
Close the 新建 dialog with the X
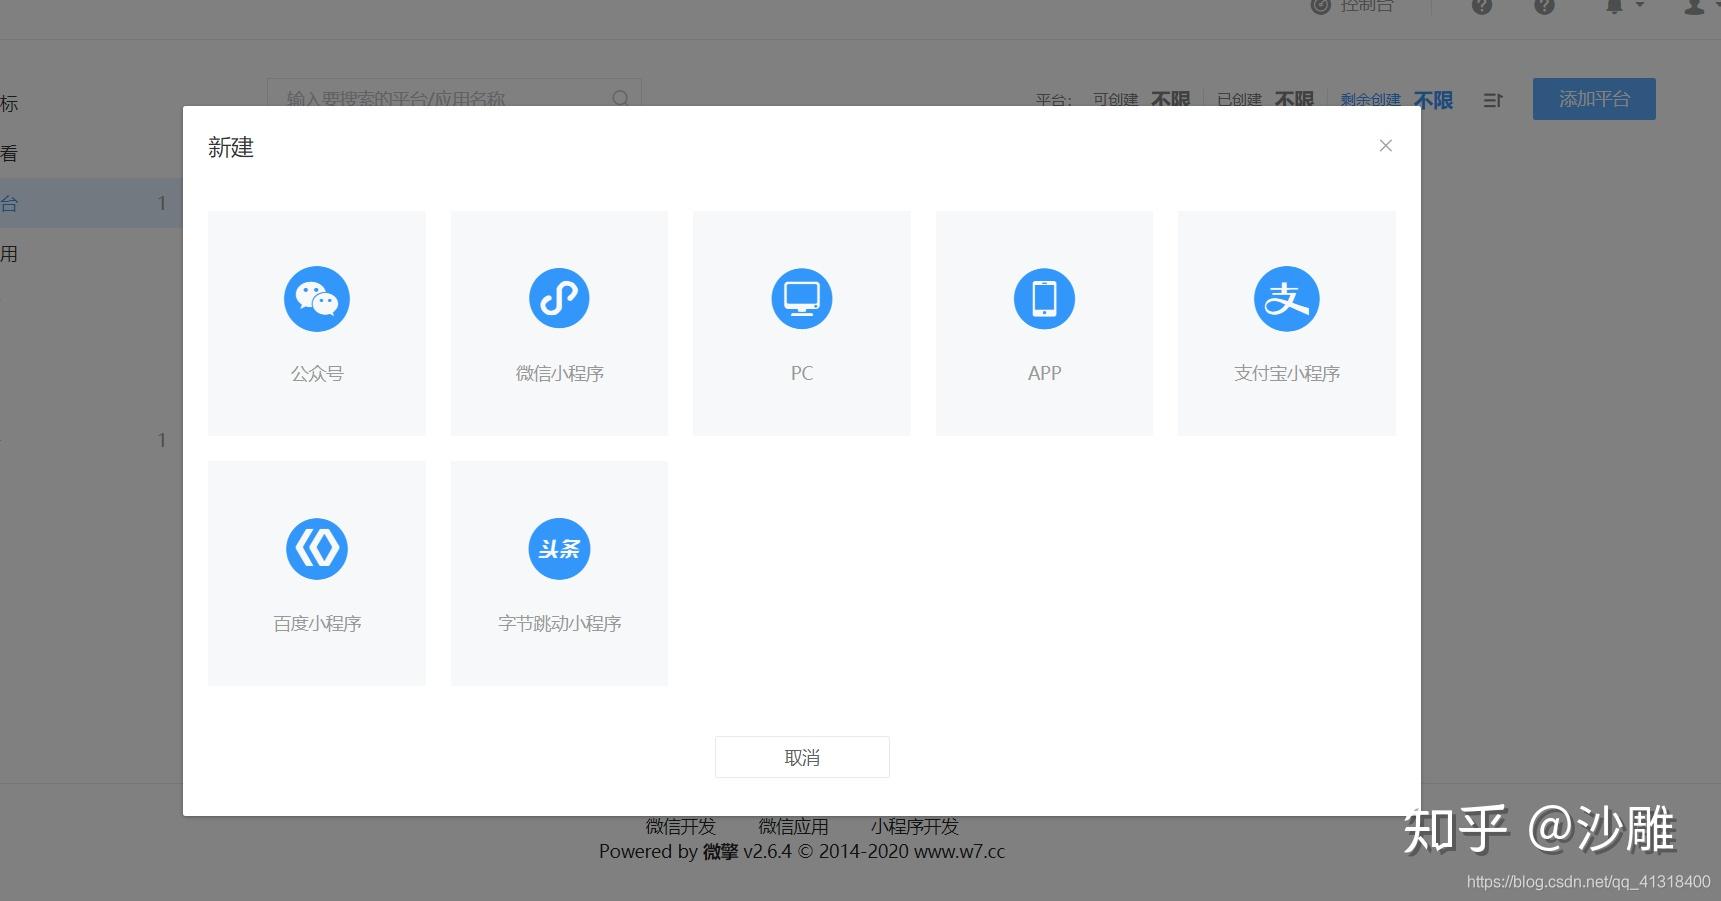click(x=1385, y=146)
